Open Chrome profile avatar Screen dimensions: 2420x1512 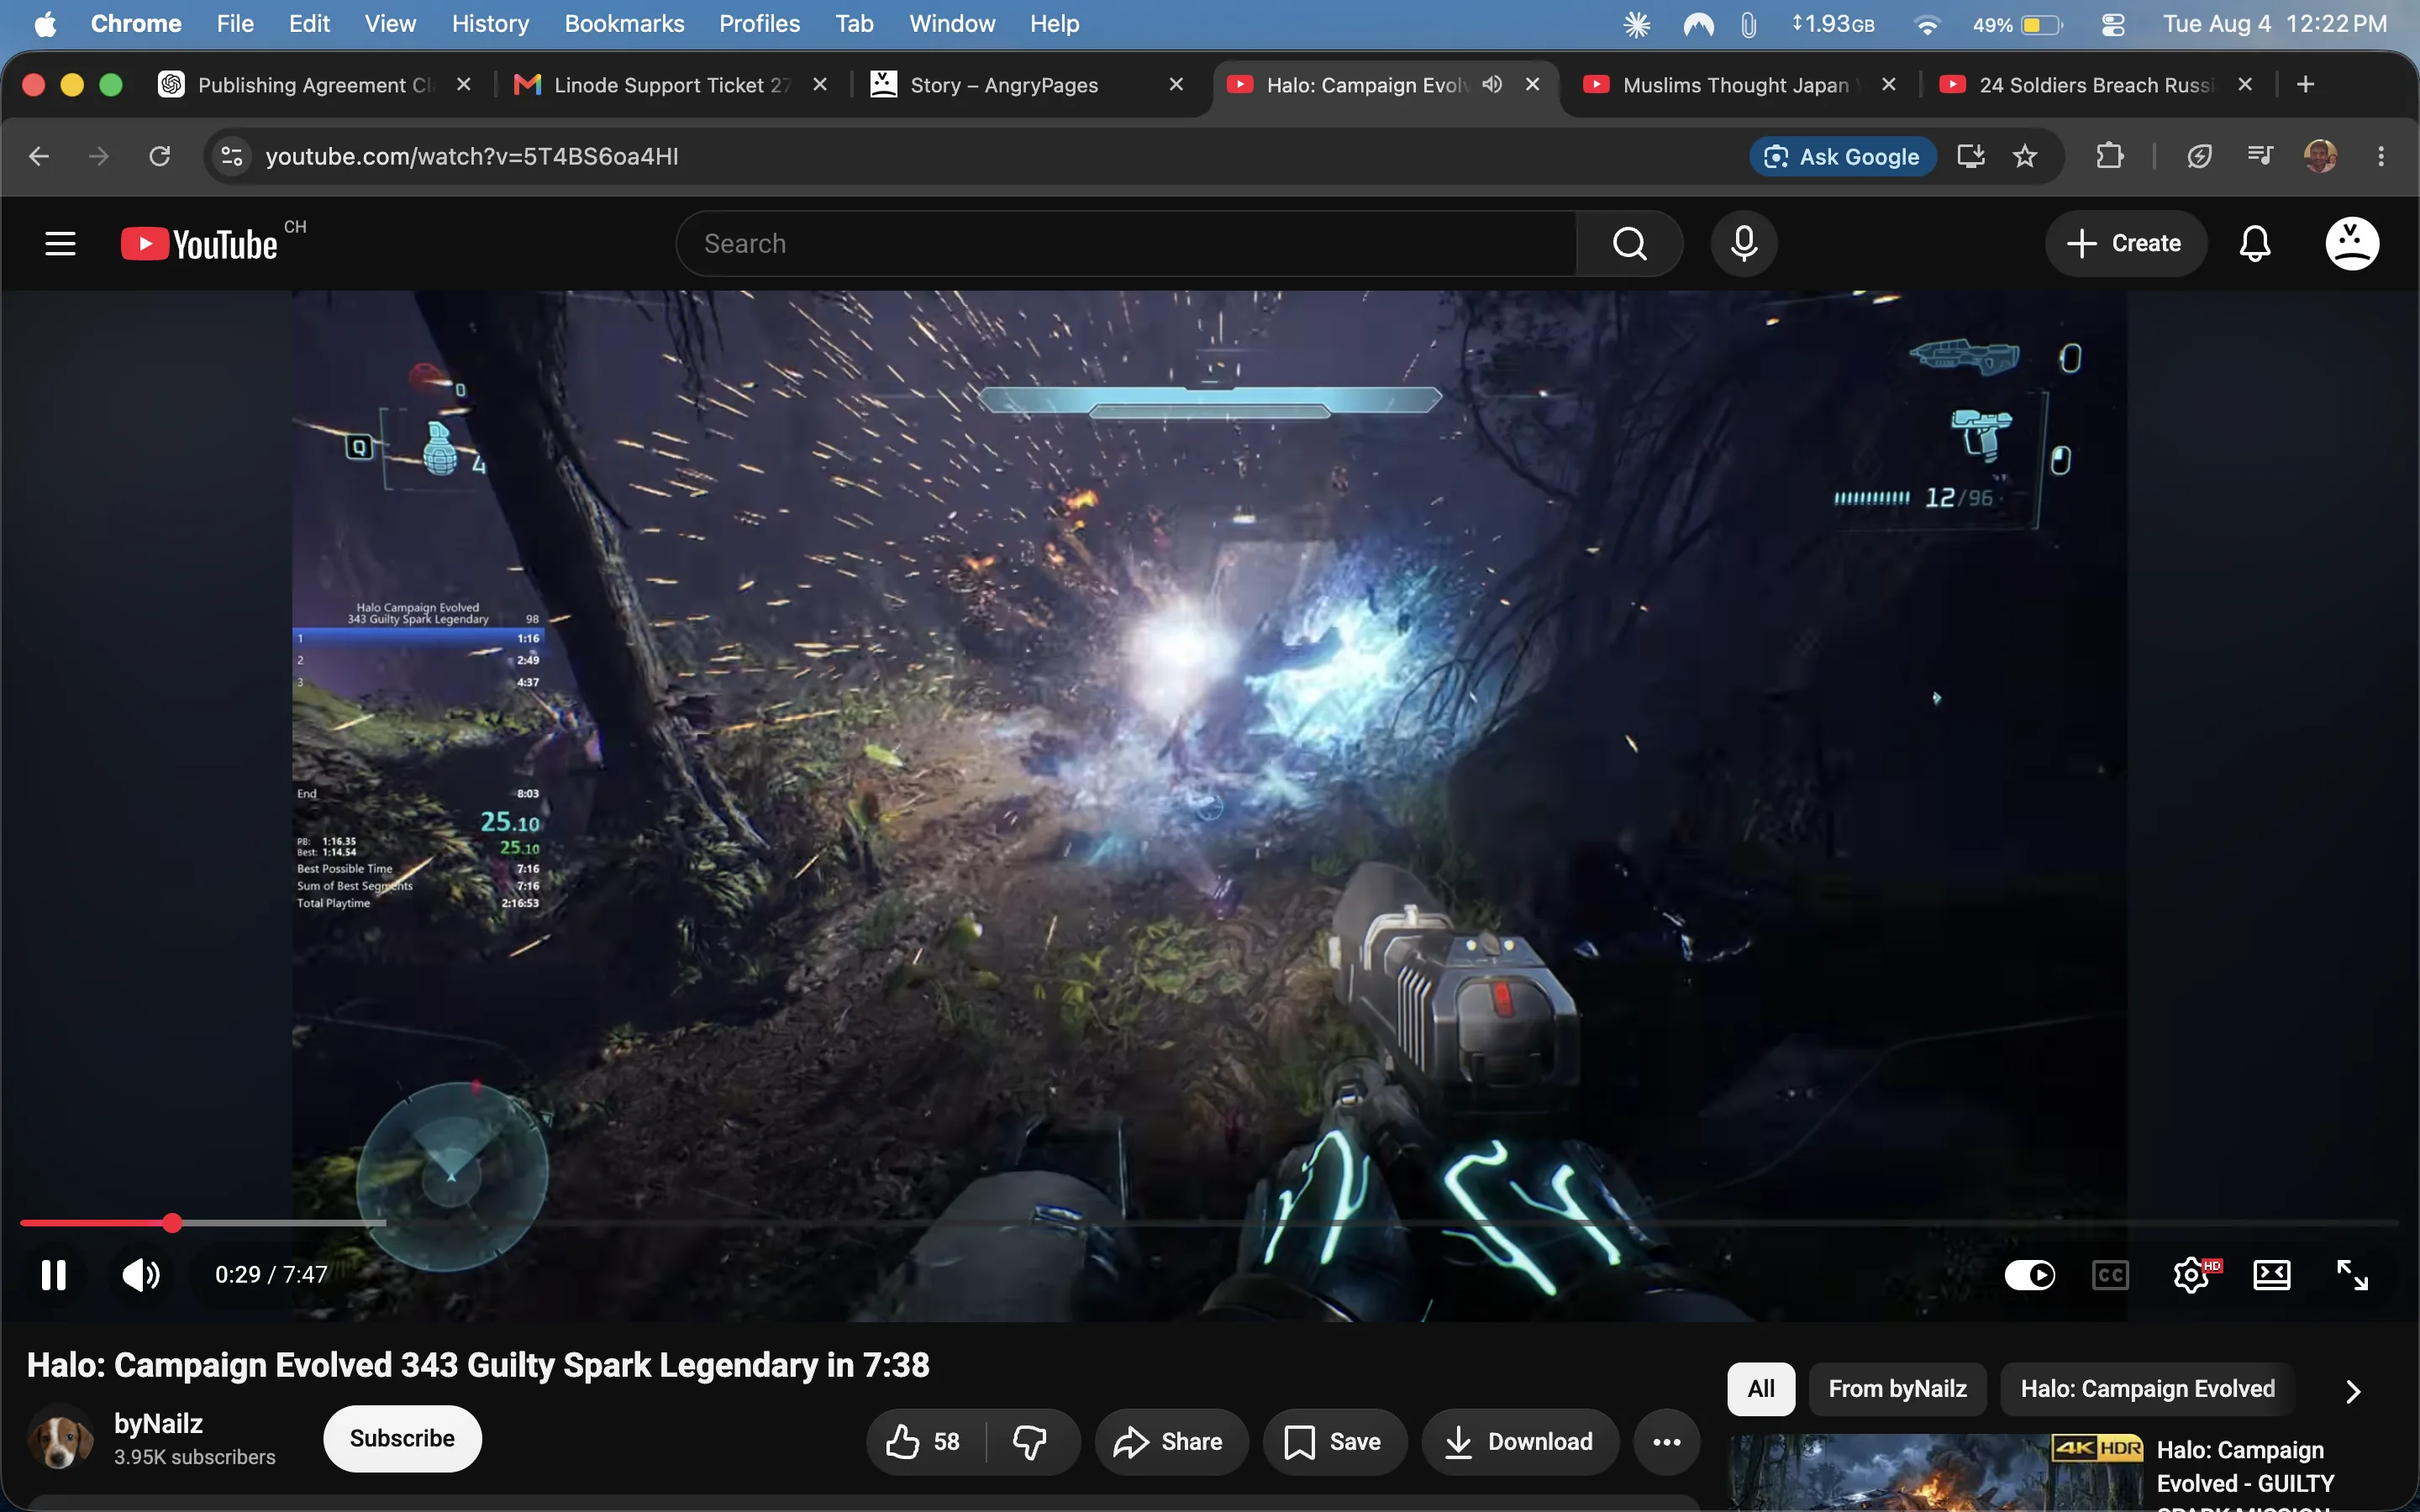pyautogui.click(x=2320, y=156)
